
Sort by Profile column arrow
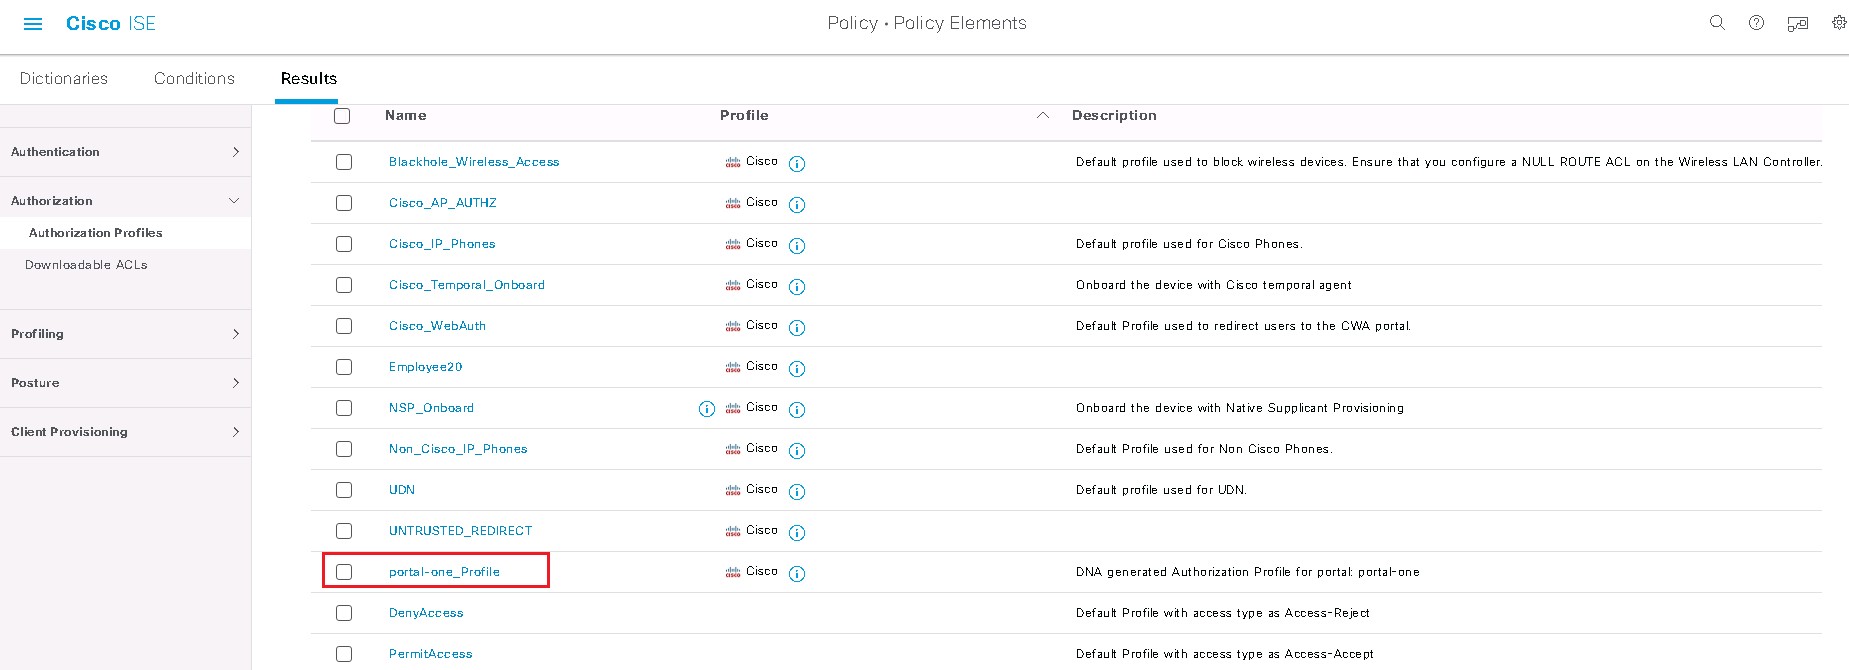1043,116
